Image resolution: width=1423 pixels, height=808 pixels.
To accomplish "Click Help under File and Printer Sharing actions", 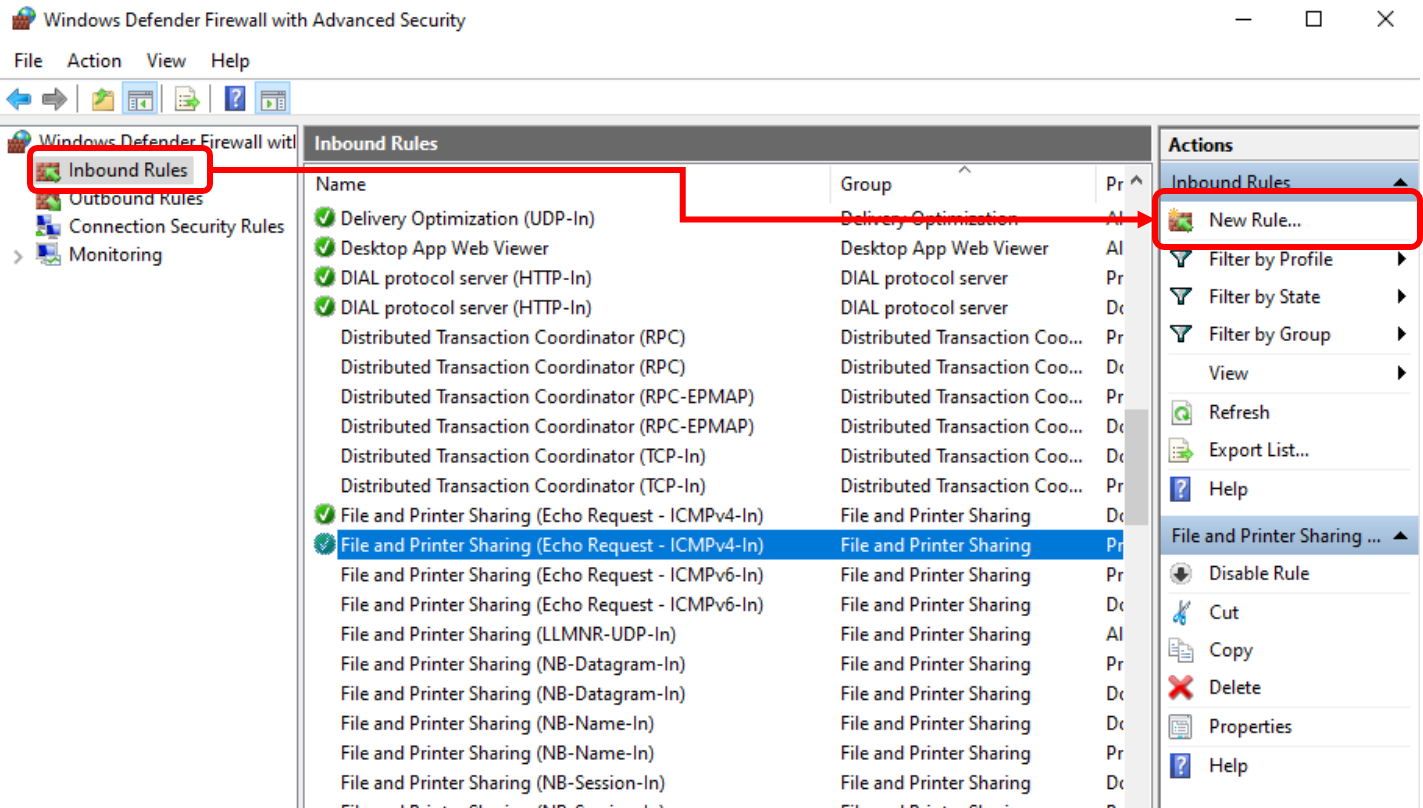I will [1228, 766].
